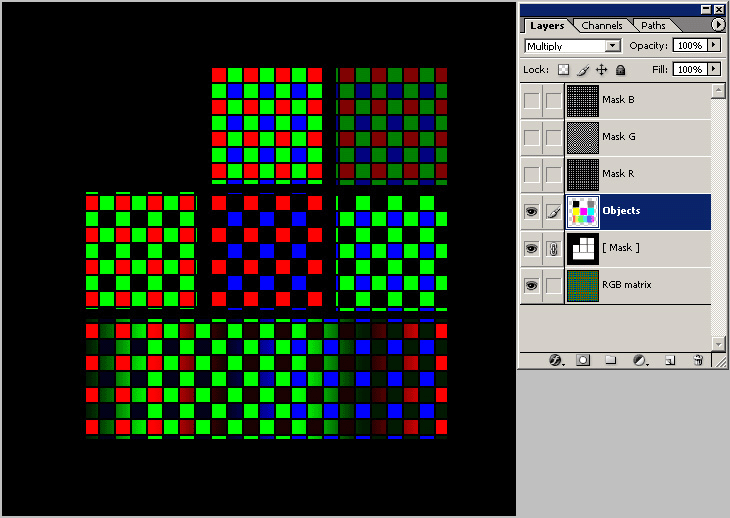Toggle lock all padlock icon
This screenshot has height=518, width=730.
point(620,70)
